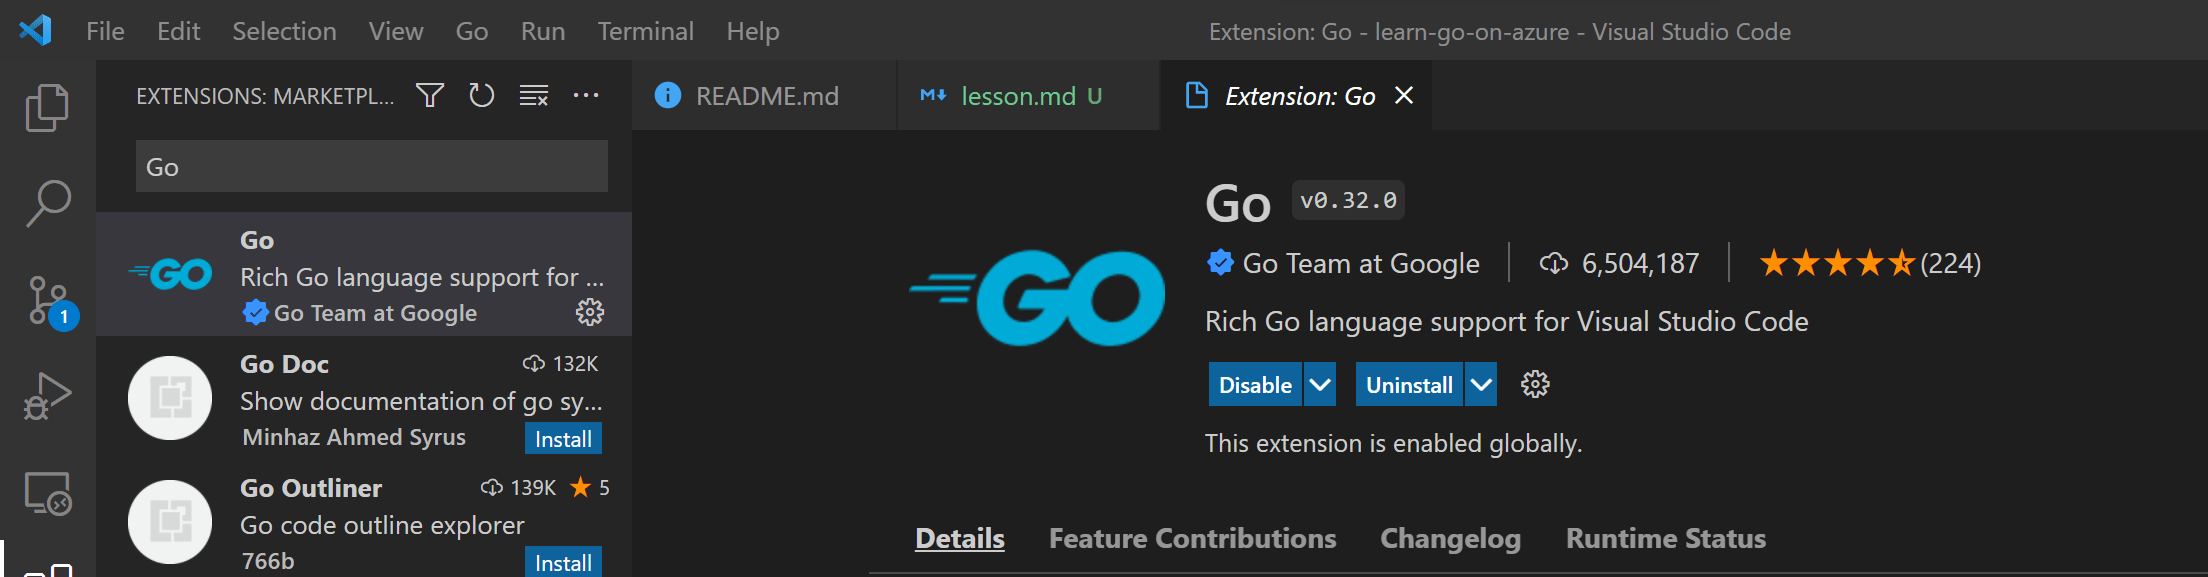The height and width of the screenshot is (577, 2208).
Task: Click the Extensions: Marketplace panel title
Action: click(265, 96)
